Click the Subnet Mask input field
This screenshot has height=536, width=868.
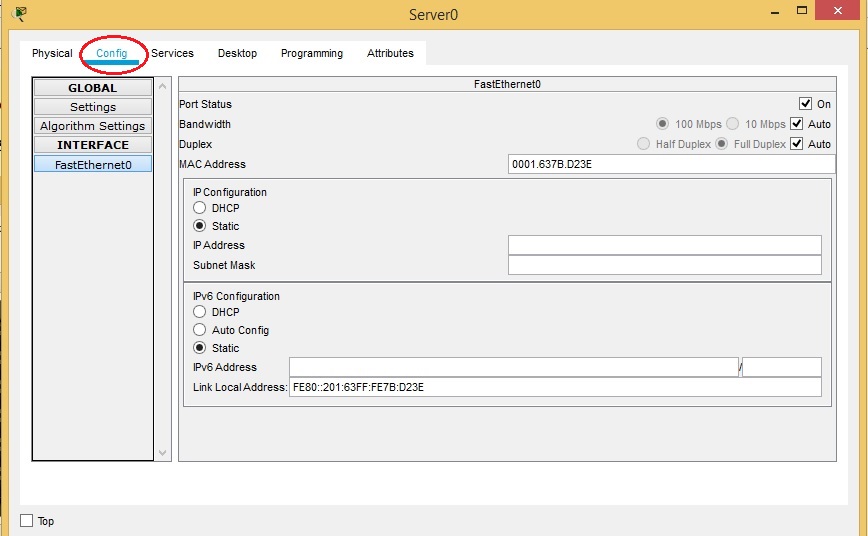pyautogui.click(x=664, y=265)
